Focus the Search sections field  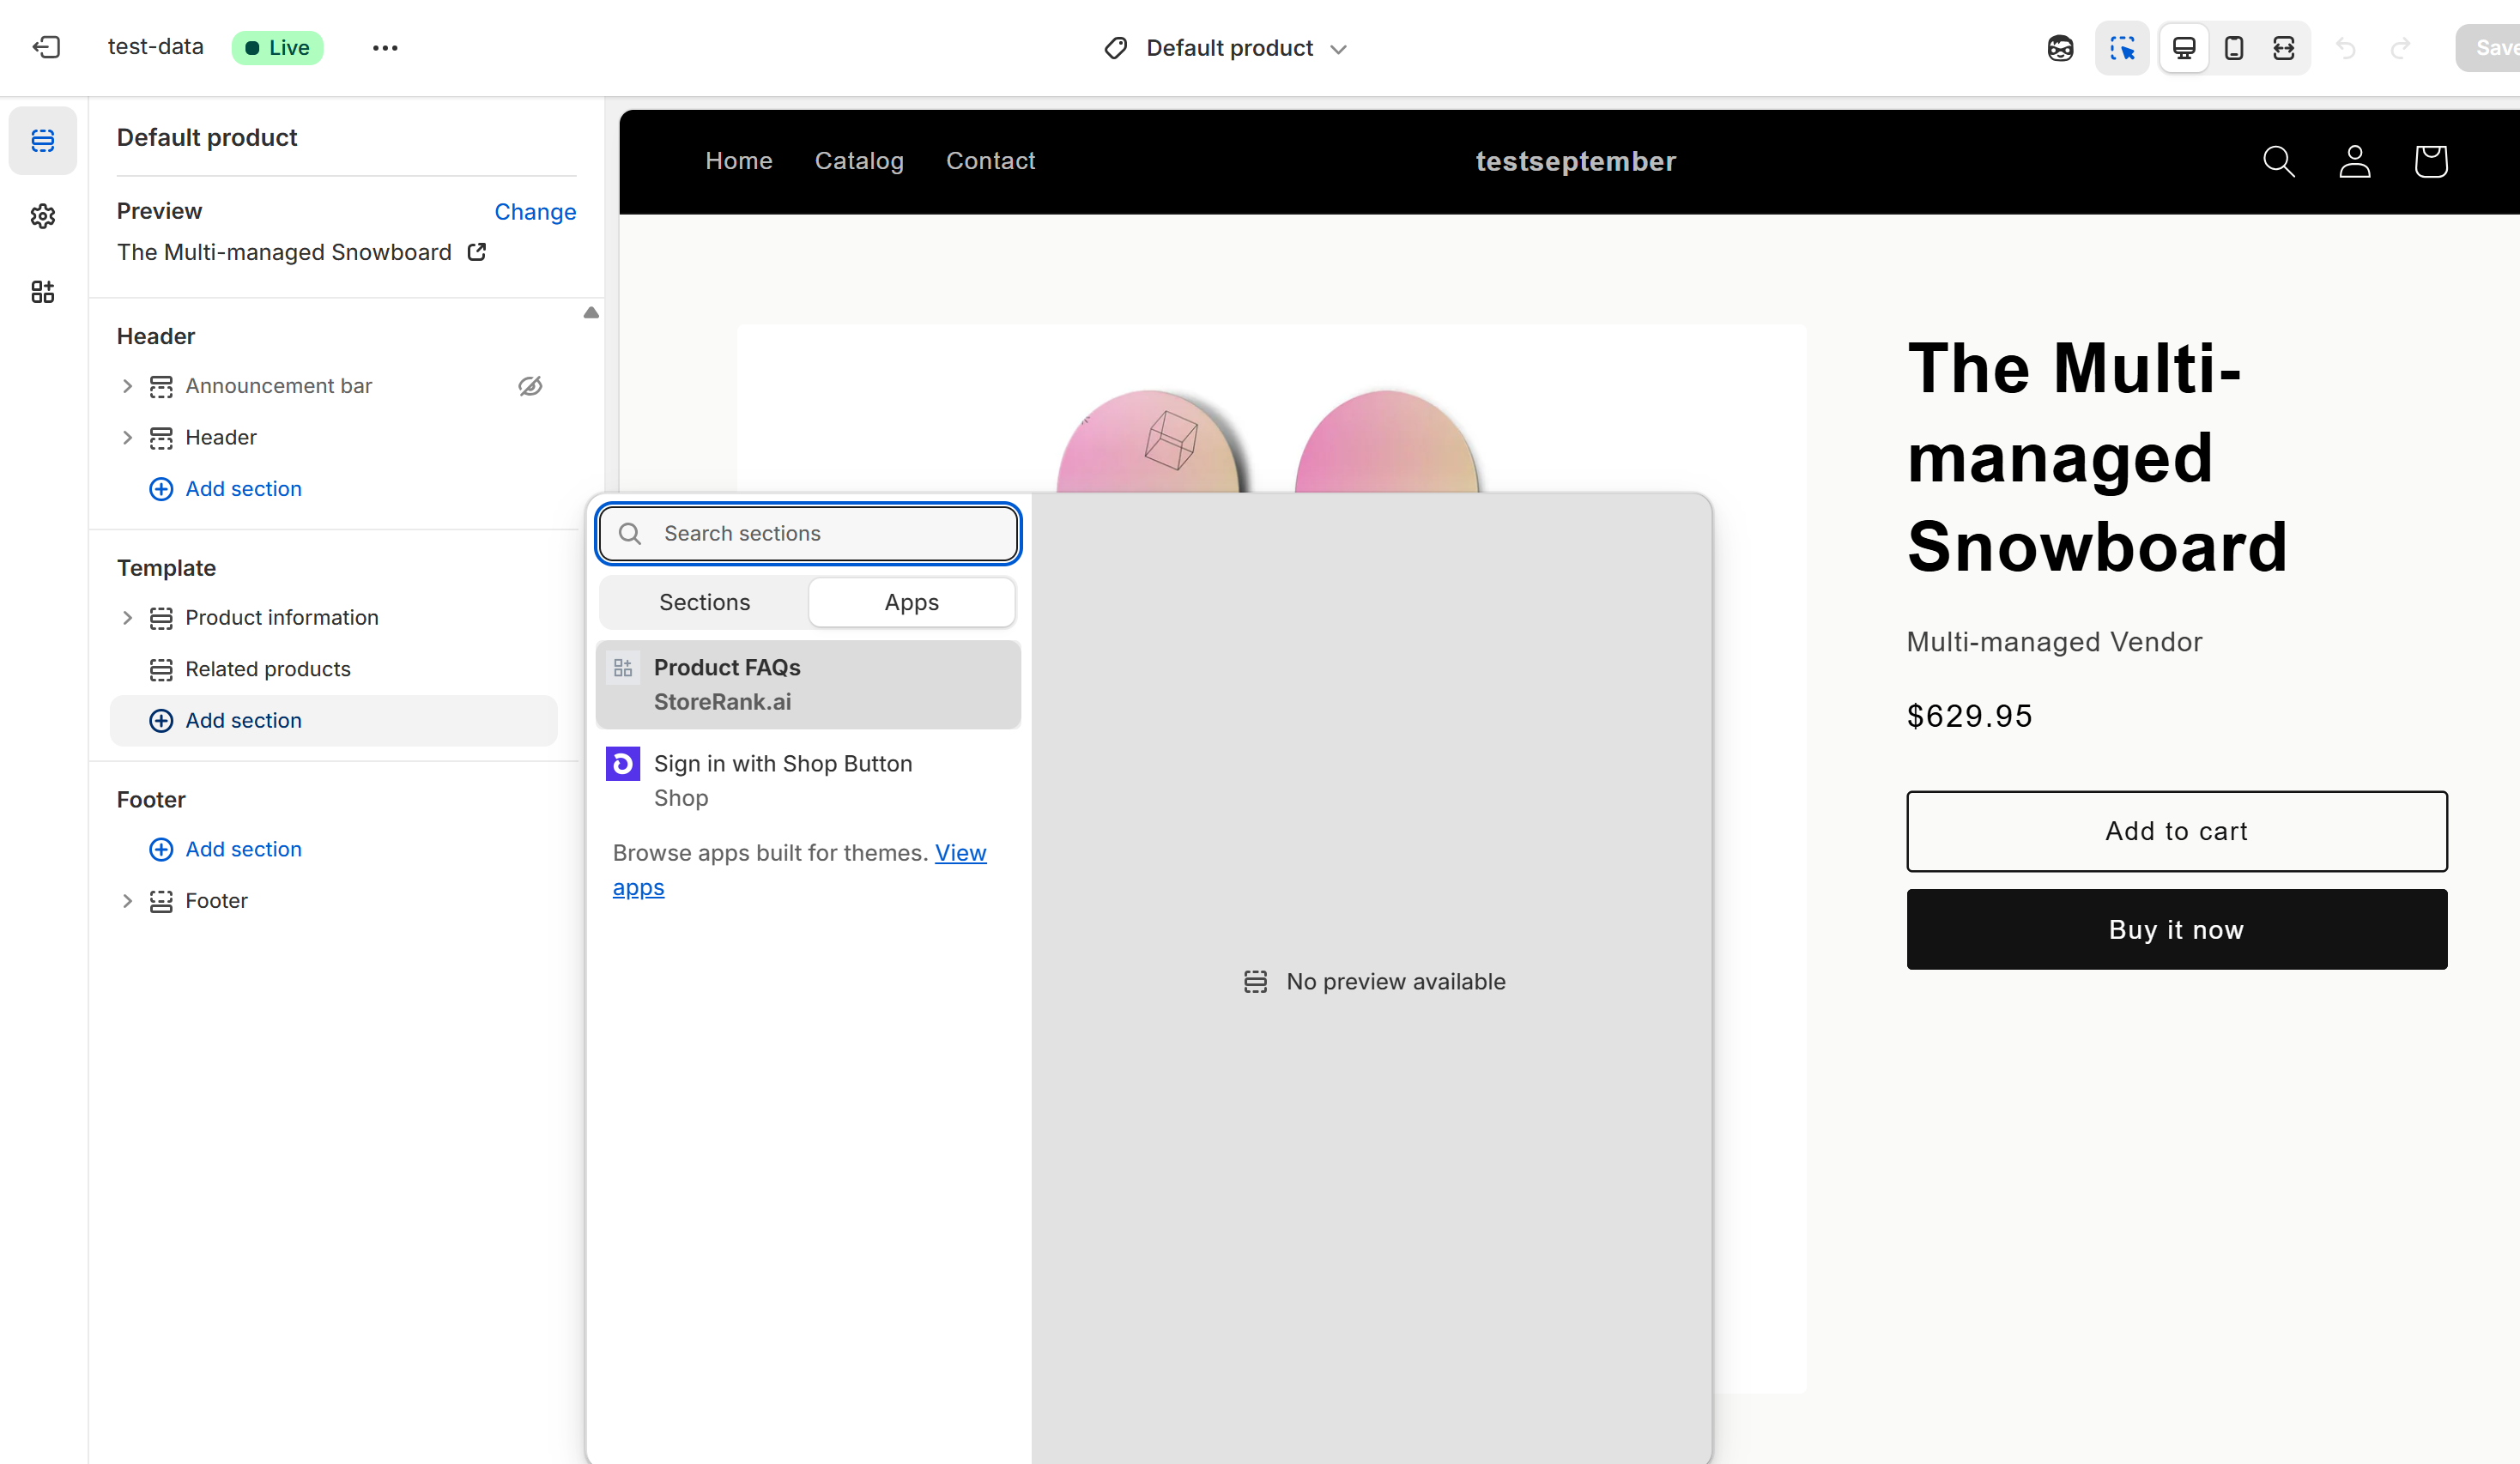[832, 534]
